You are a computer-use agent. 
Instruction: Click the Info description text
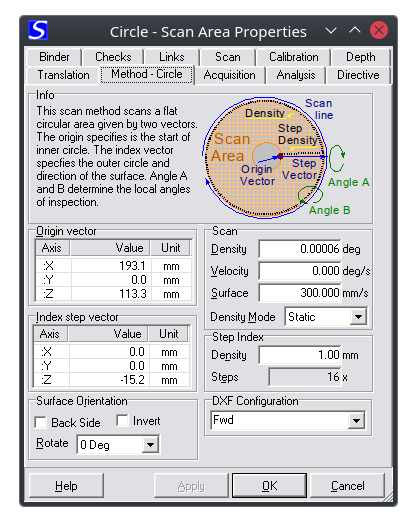click(x=117, y=156)
